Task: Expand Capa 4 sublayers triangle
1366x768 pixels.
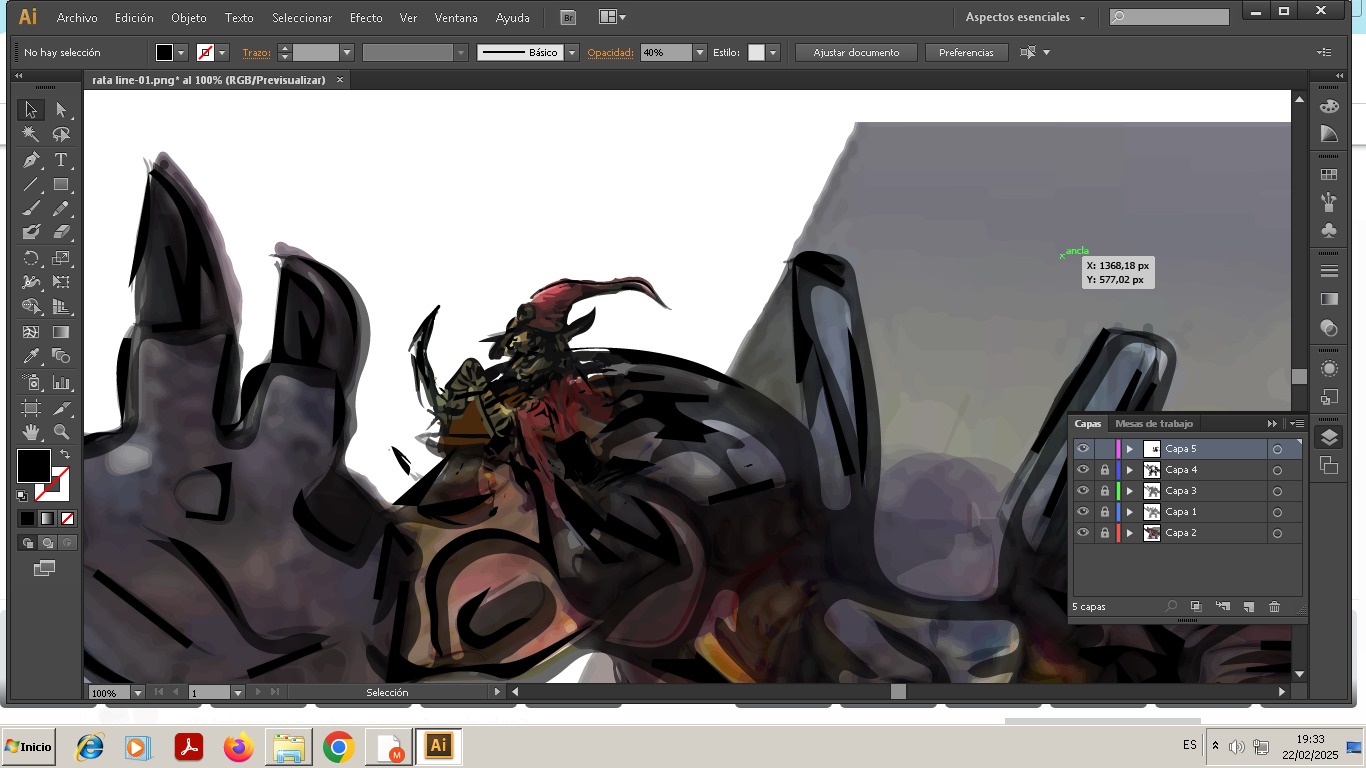Action: click(1130, 470)
